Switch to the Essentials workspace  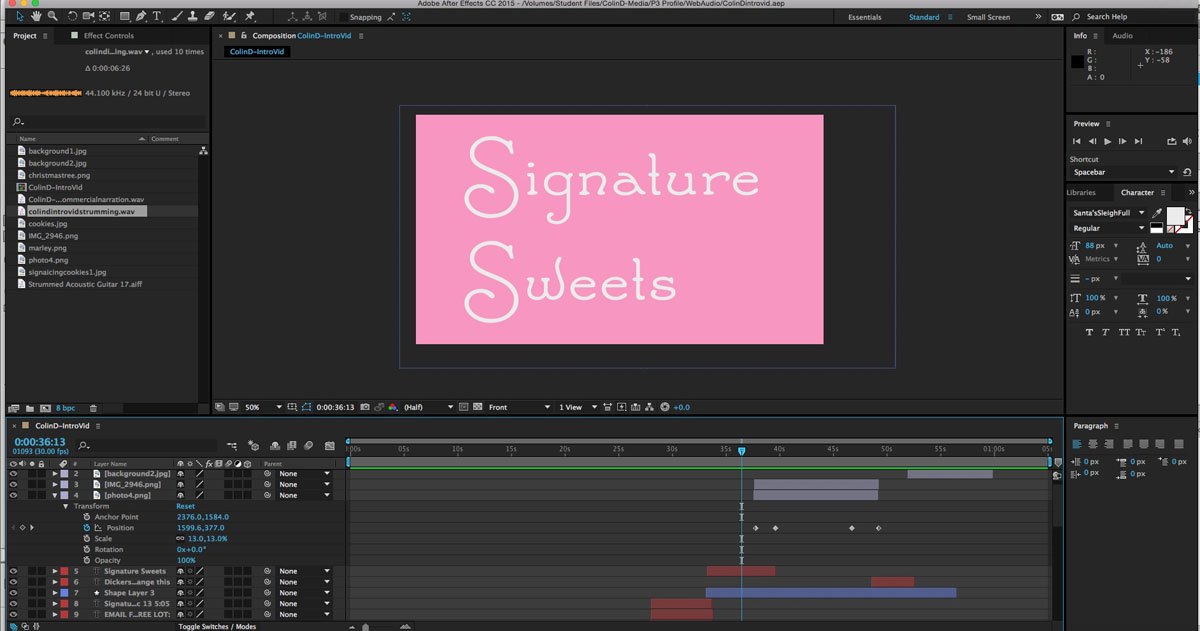tap(865, 17)
